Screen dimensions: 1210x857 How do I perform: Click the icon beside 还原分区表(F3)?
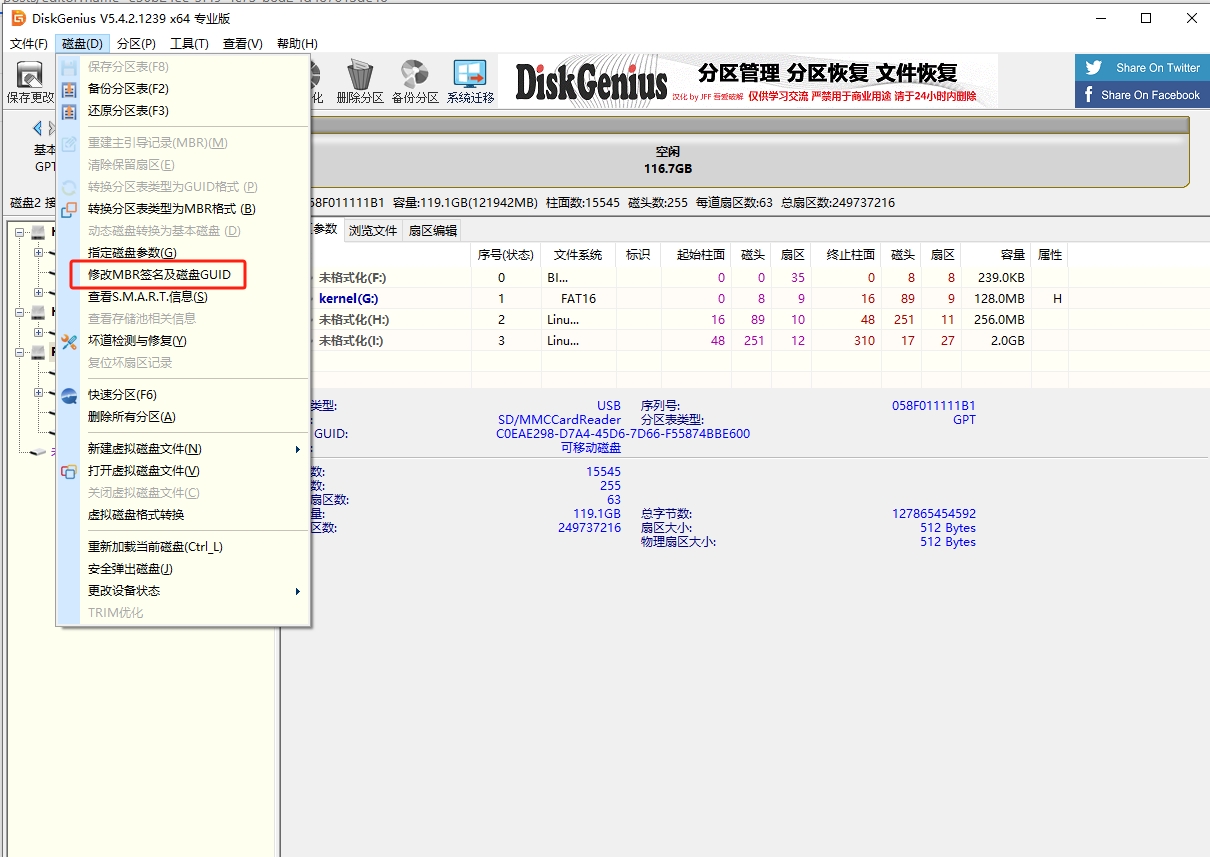click(x=69, y=111)
